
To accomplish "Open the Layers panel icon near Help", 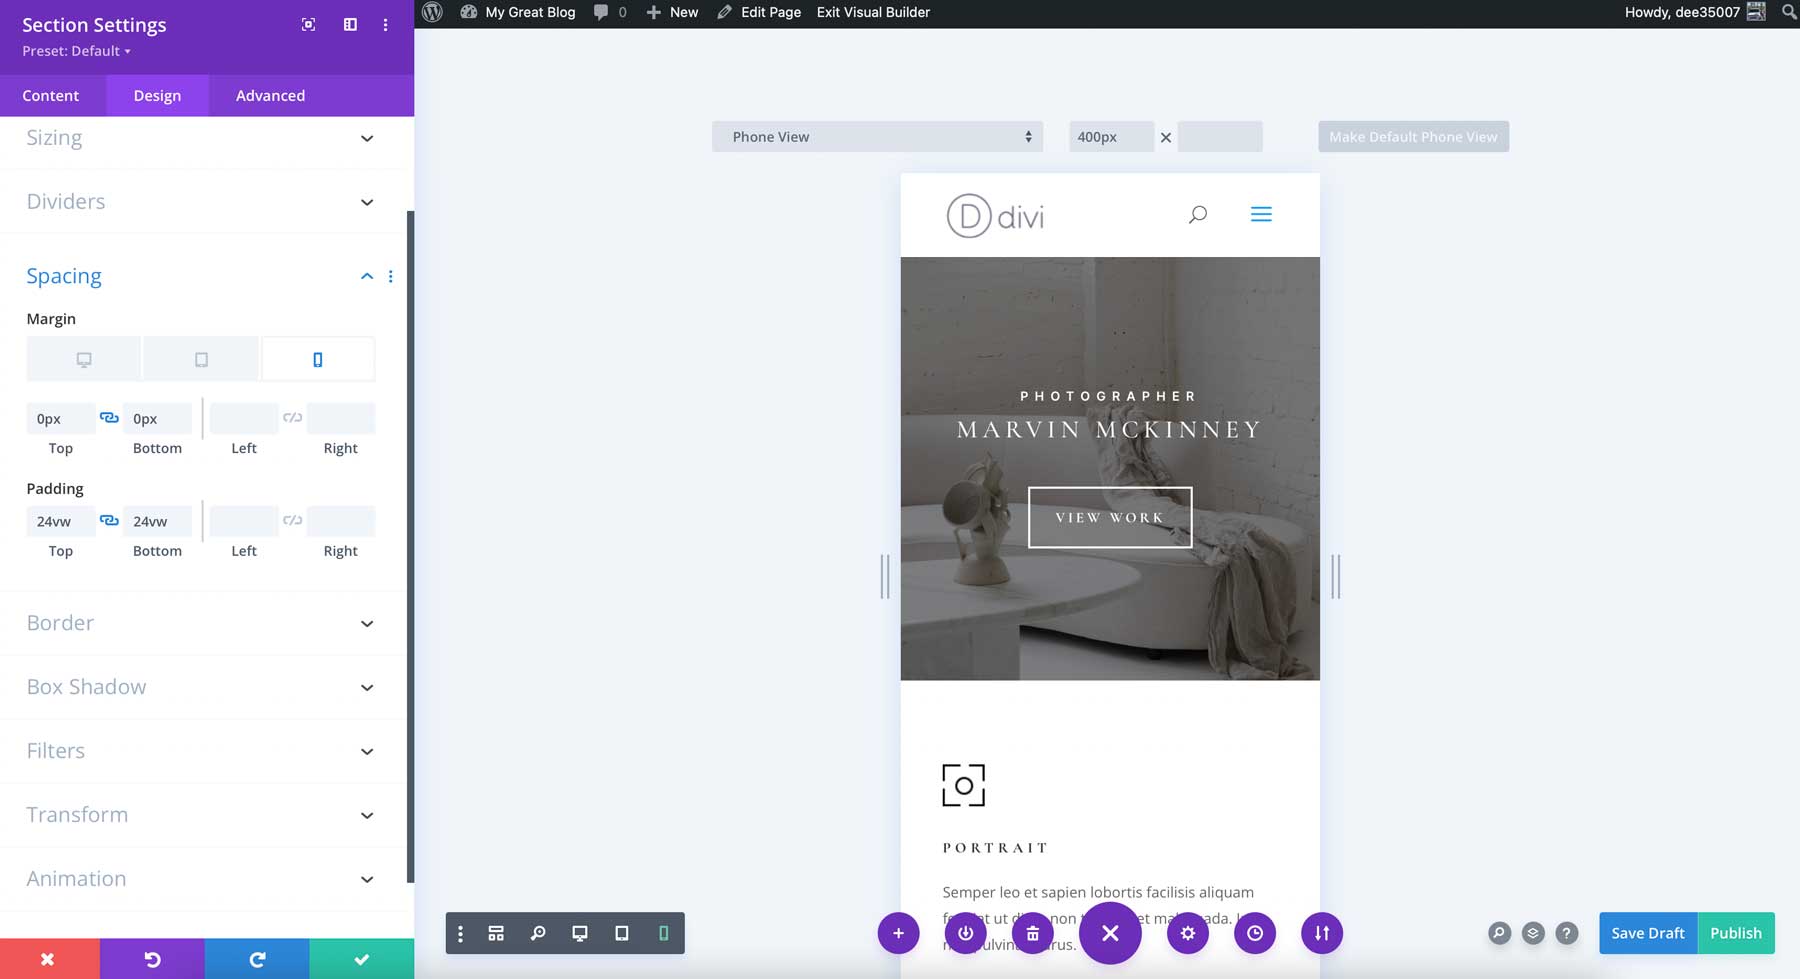I will pos(1532,933).
